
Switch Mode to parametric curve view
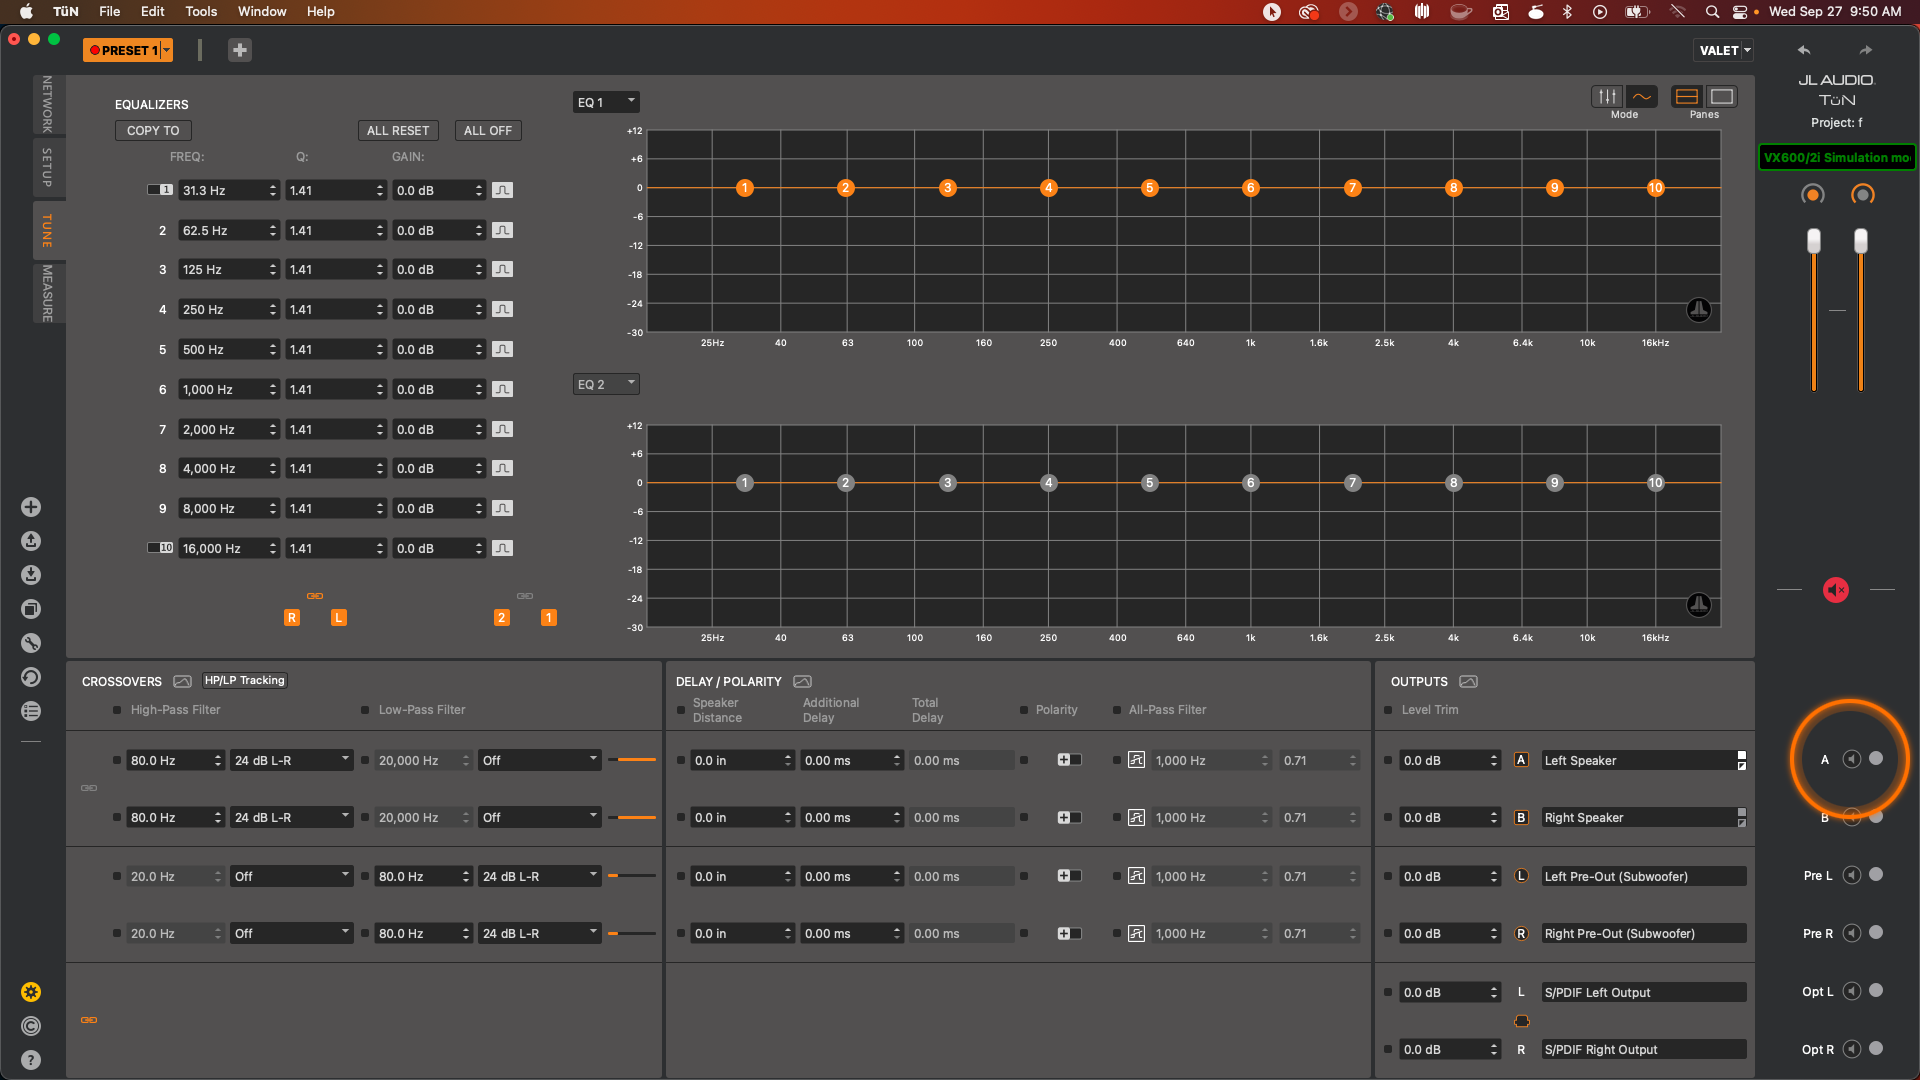pyautogui.click(x=1641, y=96)
